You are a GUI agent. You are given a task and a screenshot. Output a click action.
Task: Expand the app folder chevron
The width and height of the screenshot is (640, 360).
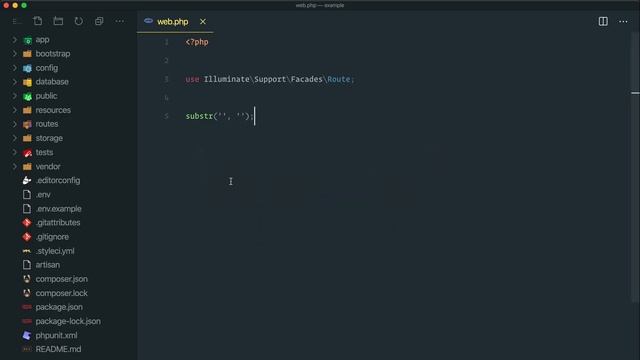coord(15,40)
